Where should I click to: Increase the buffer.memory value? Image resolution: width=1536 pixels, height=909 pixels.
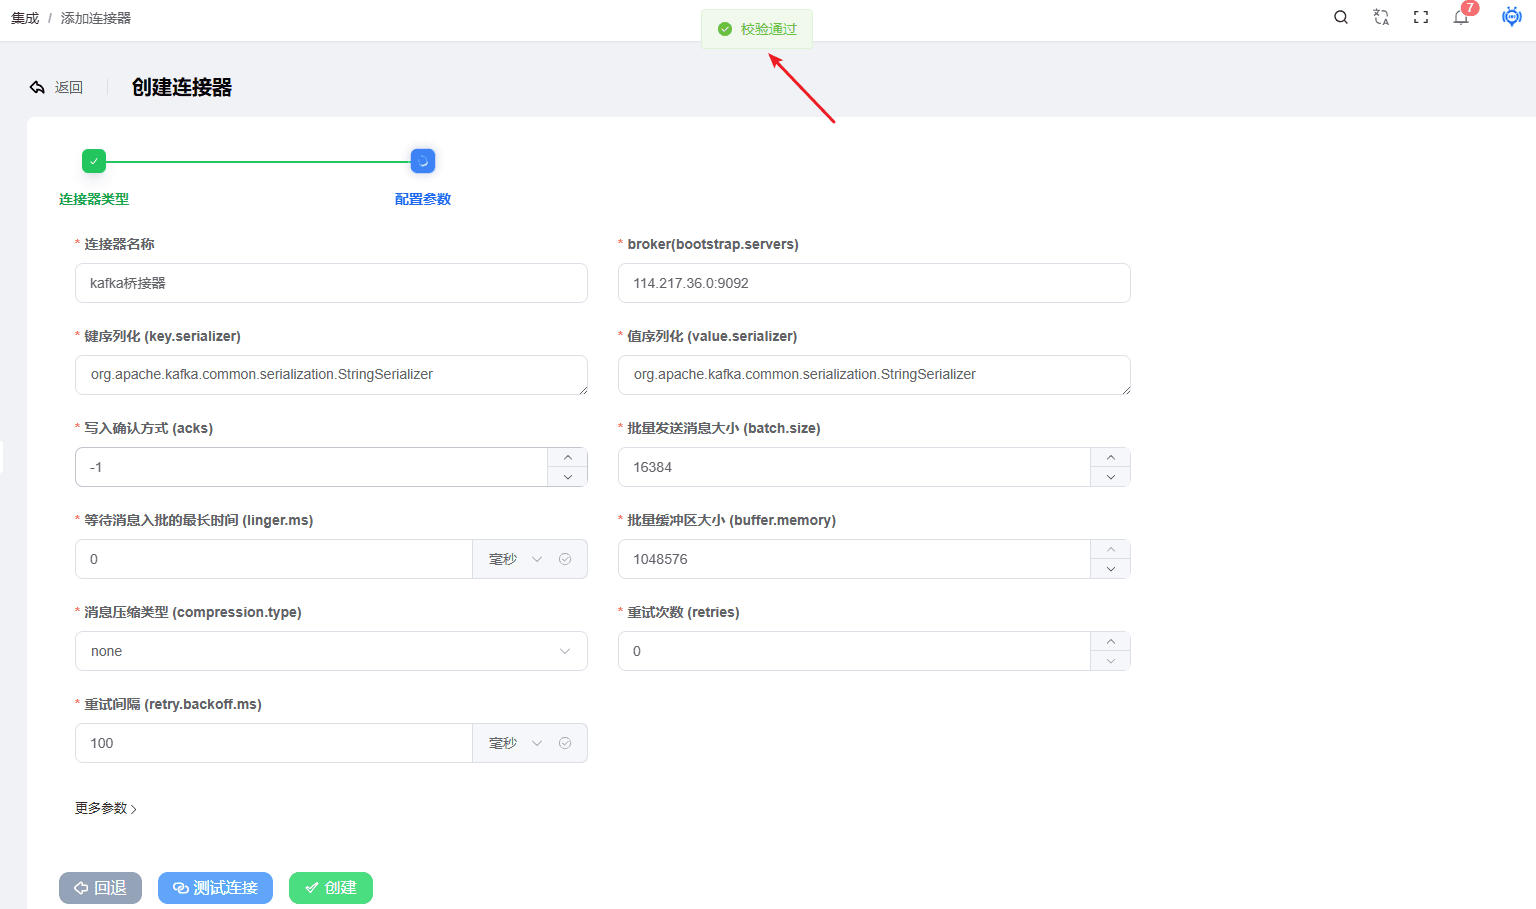point(1111,549)
